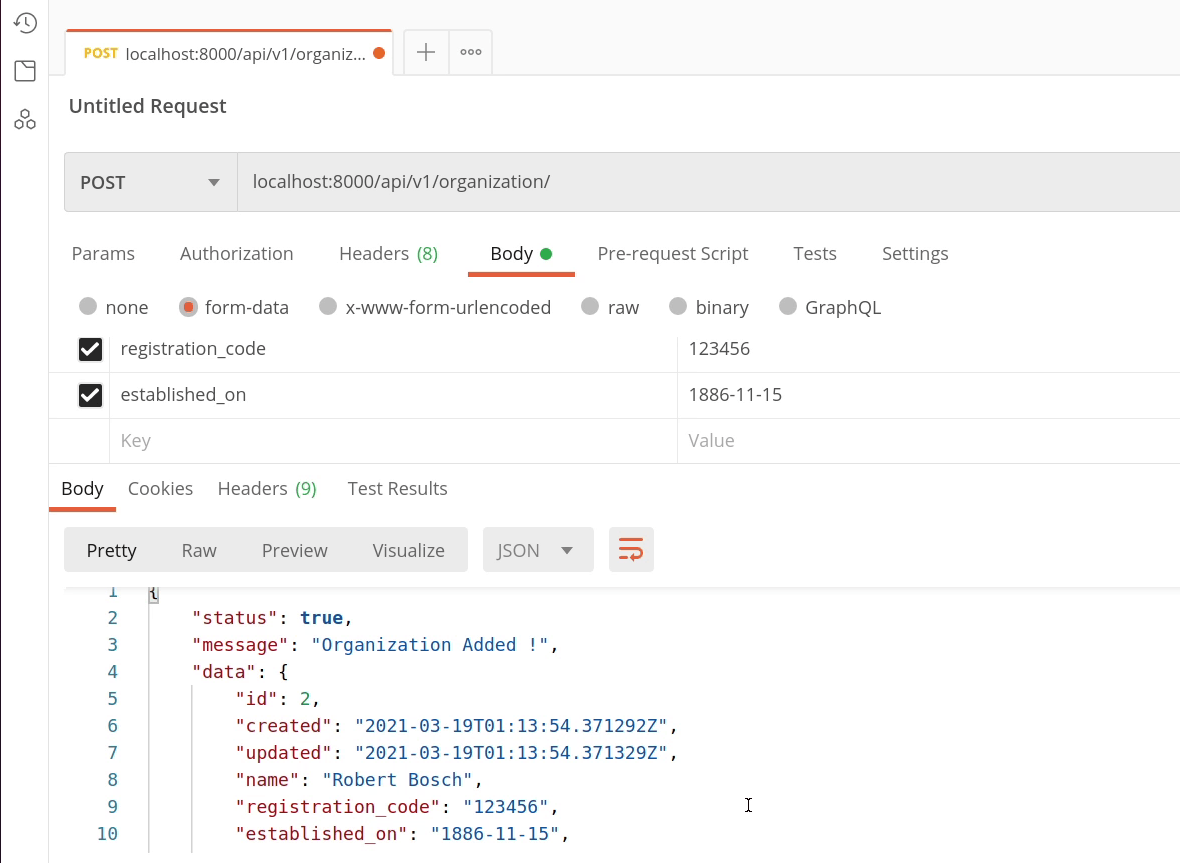
Task: Open the POST method dropdown
Action: (x=150, y=182)
